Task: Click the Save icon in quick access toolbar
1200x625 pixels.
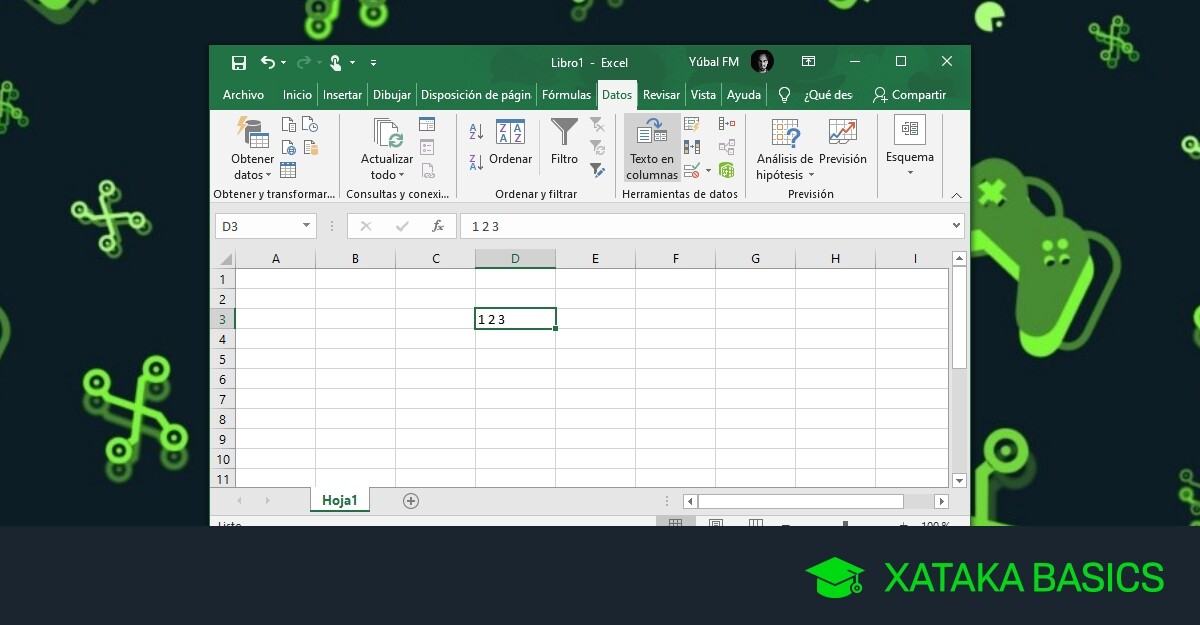Action: click(239, 62)
